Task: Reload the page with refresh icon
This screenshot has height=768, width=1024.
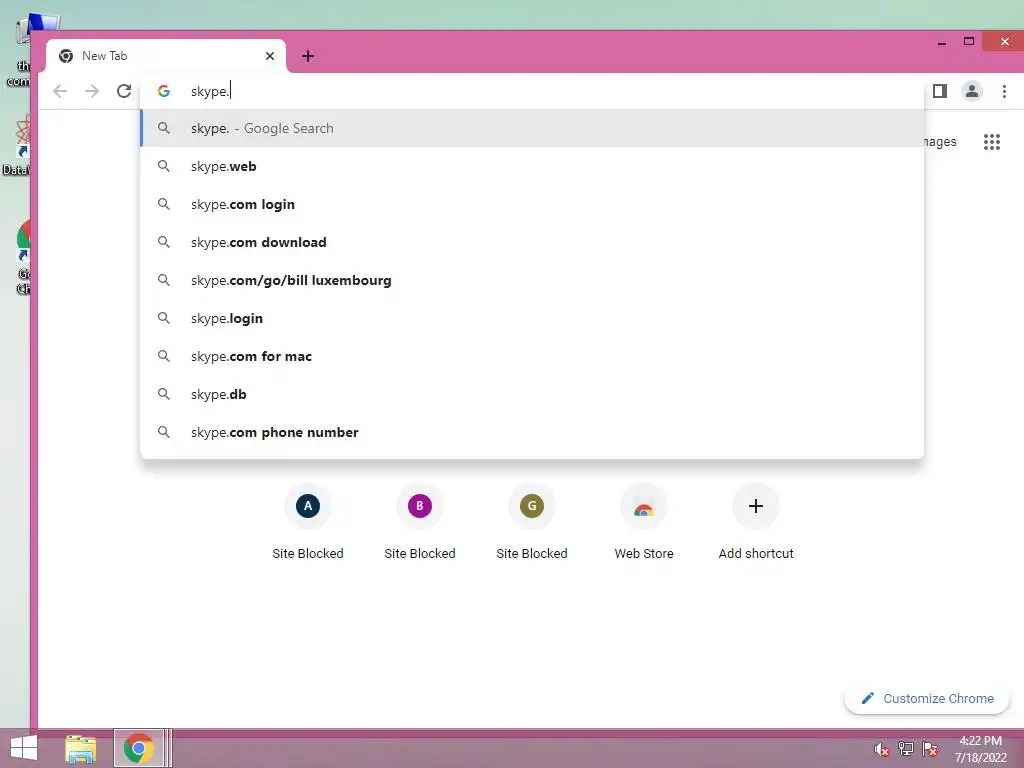Action: click(124, 91)
